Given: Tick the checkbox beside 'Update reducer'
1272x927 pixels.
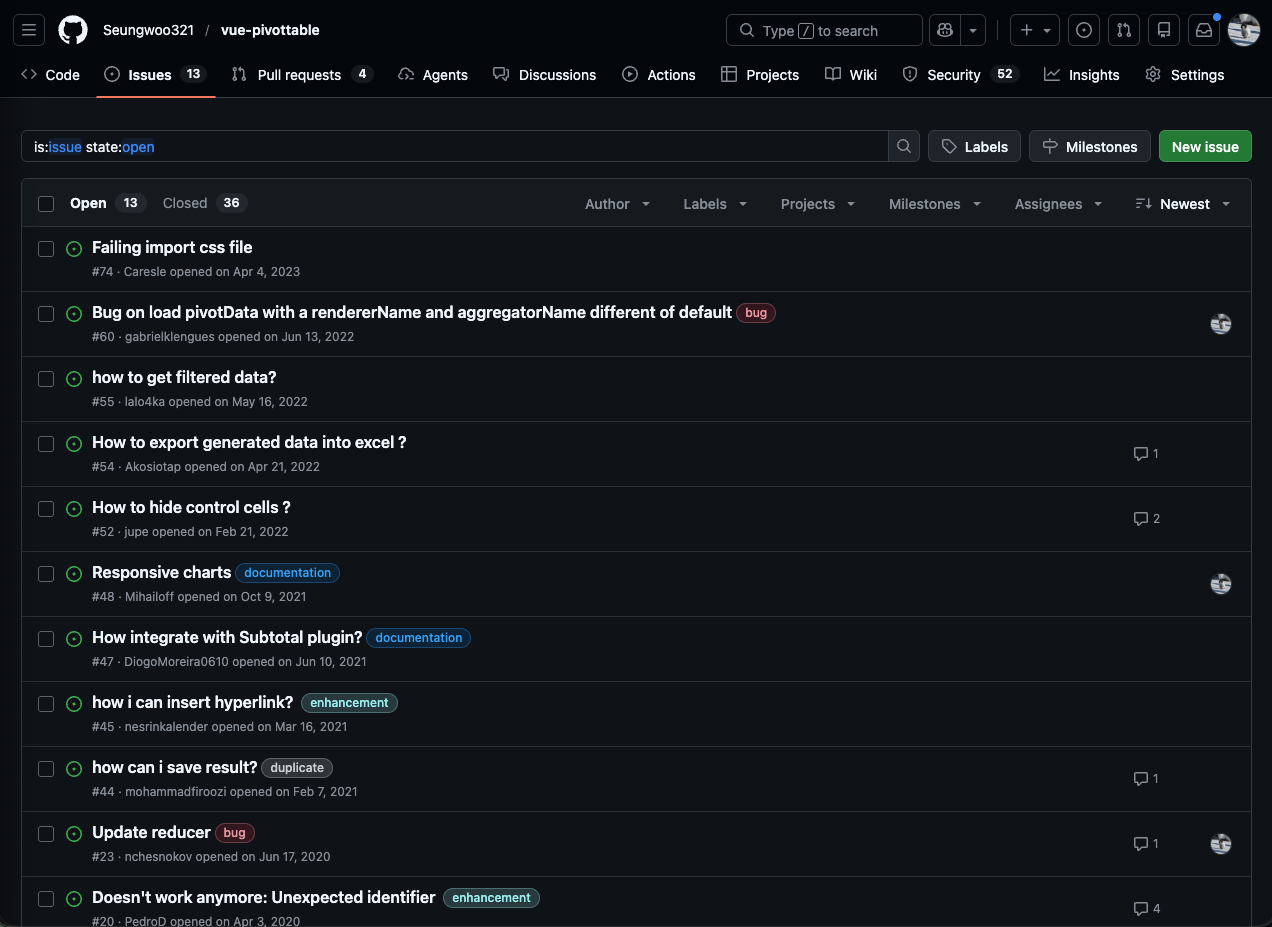Looking at the screenshot, I should pos(45,833).
